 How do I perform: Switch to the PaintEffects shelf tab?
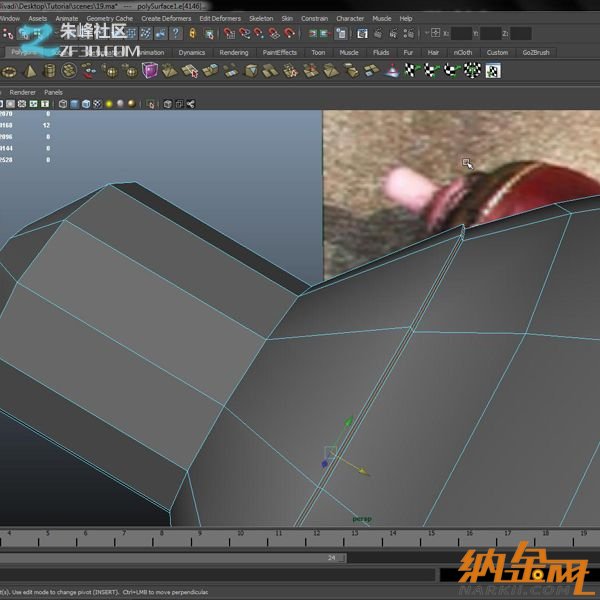point(280,52)
